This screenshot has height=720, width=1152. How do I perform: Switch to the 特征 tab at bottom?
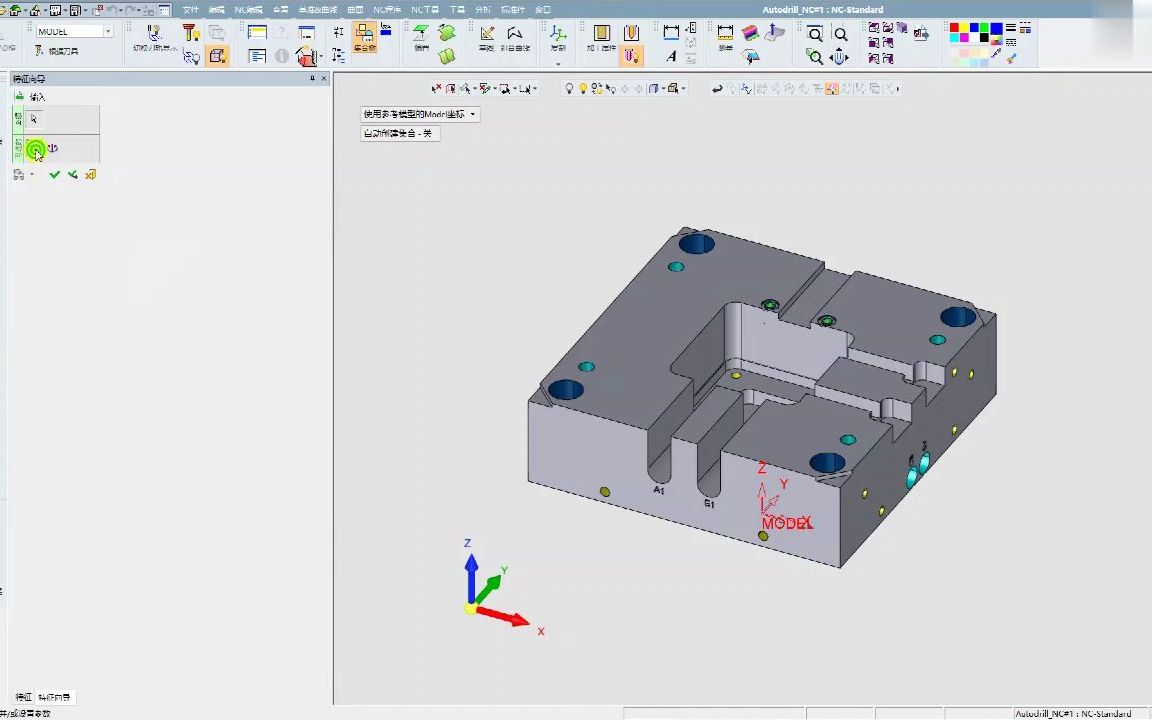23,697
